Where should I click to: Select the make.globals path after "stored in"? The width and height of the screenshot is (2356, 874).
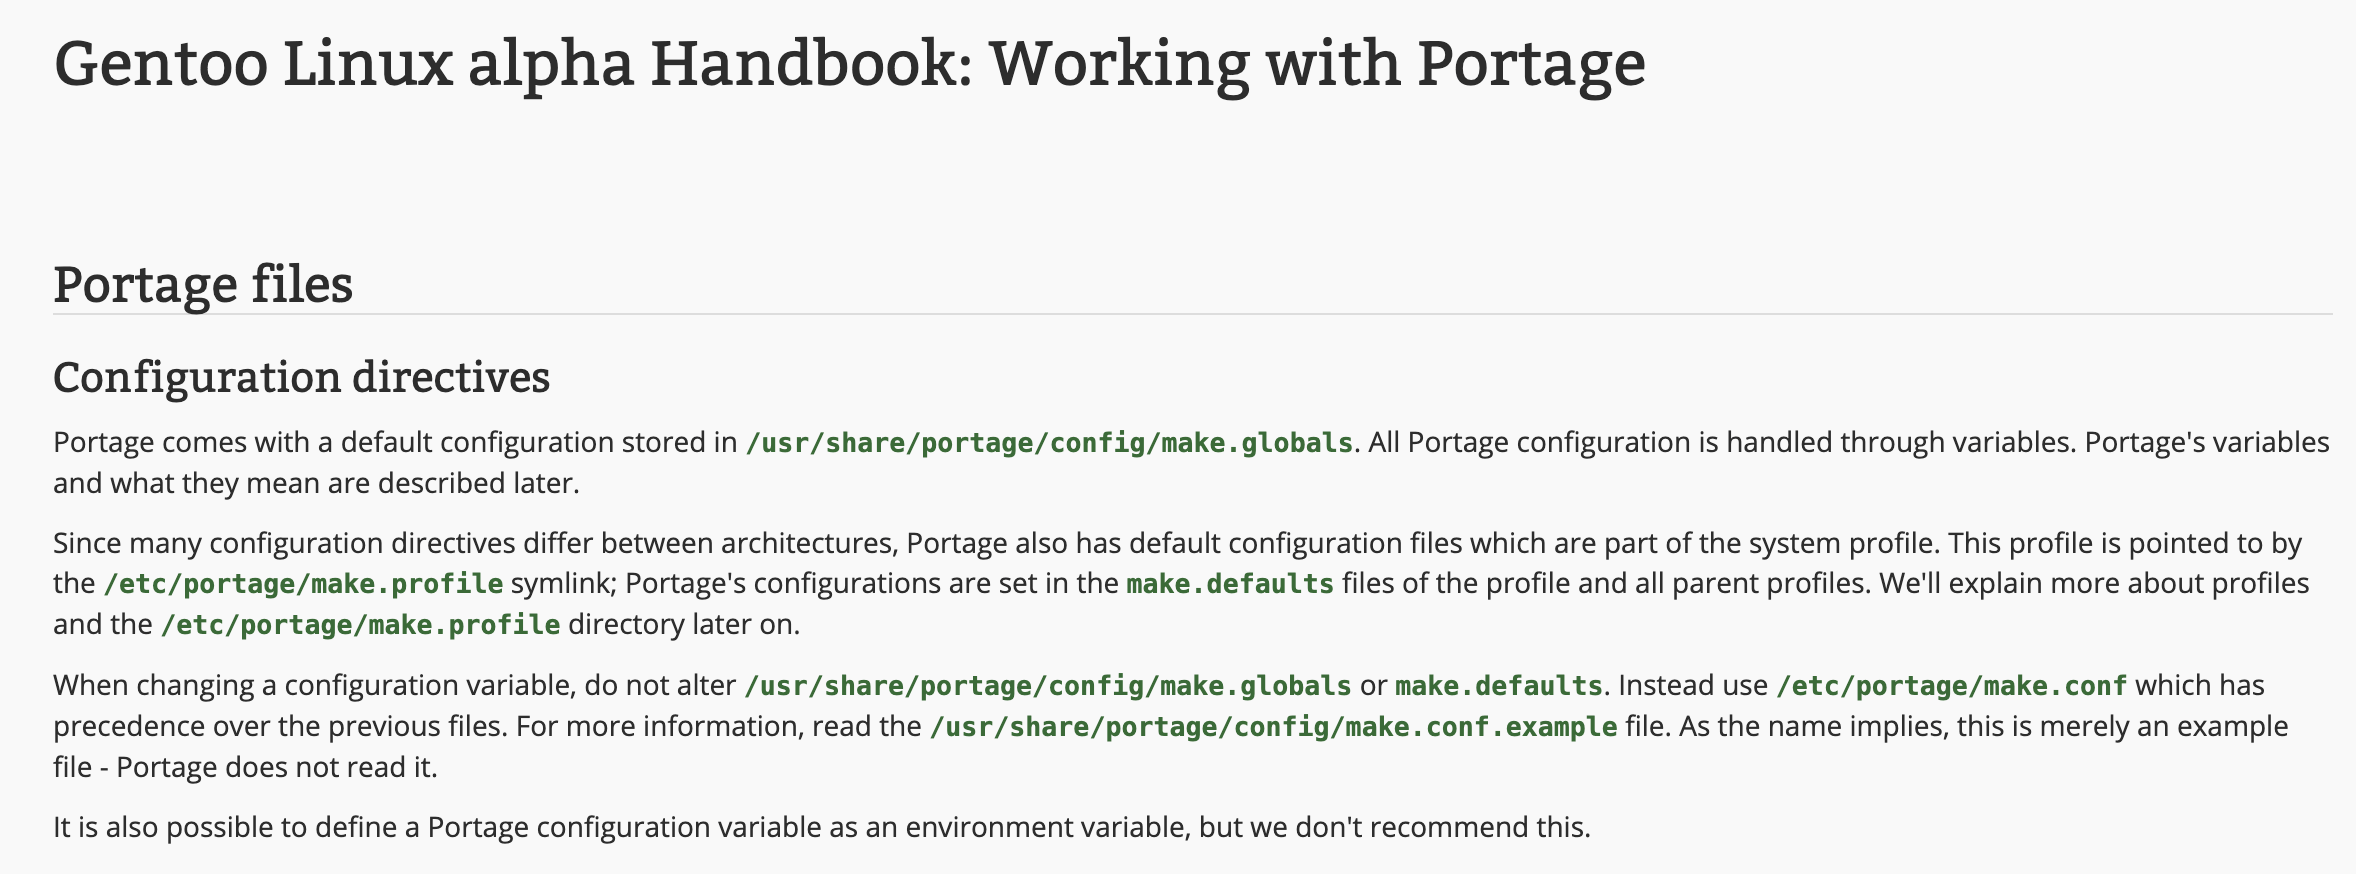click(1049, 442)
